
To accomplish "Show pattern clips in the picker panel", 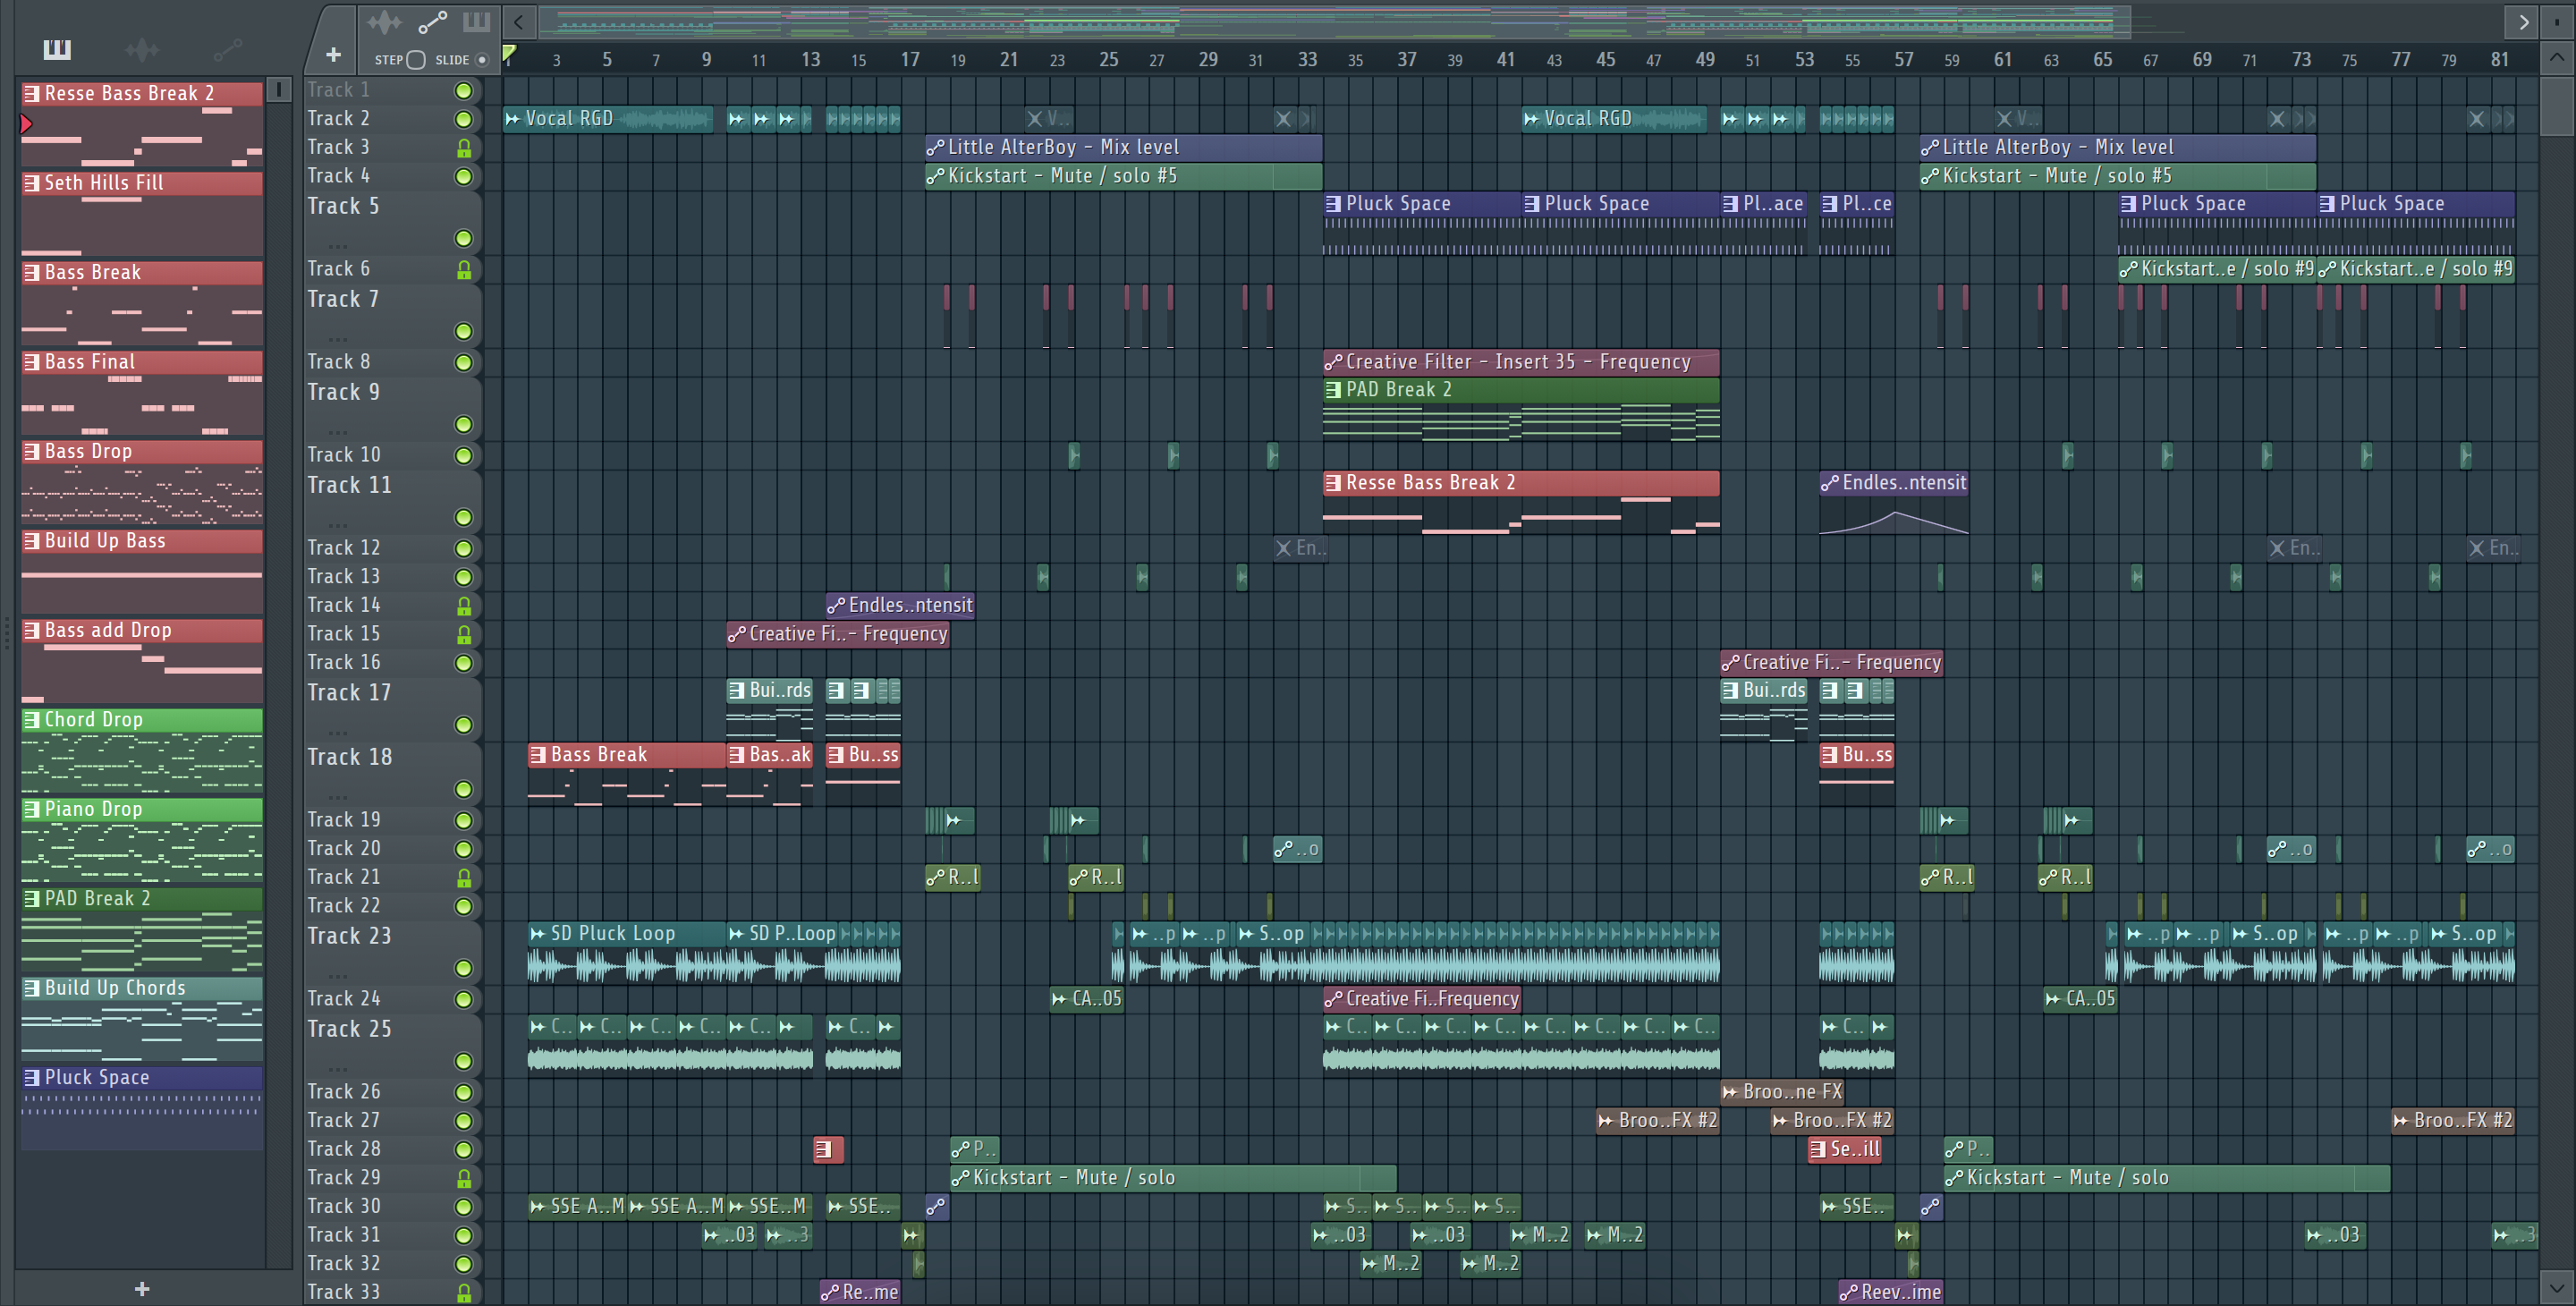I will (57, 49).
